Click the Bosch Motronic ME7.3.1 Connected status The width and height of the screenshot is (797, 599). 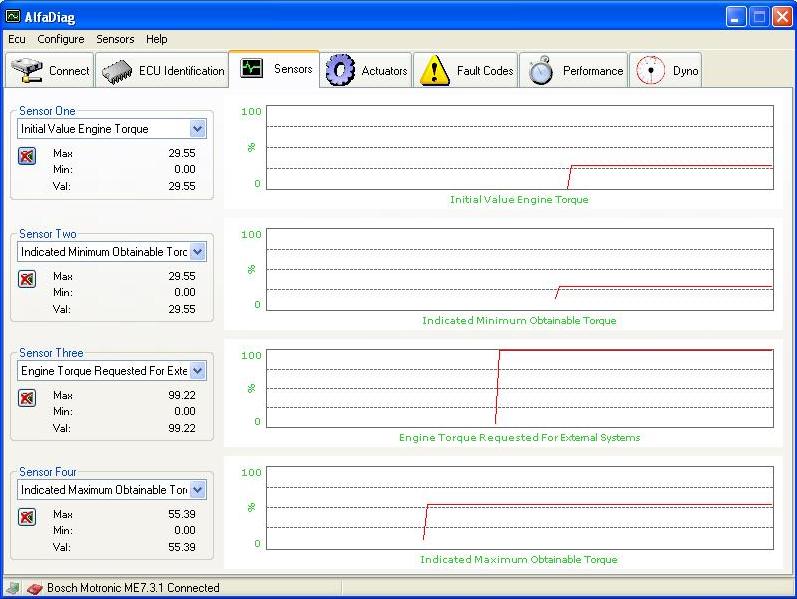click(x=133, y=588)
